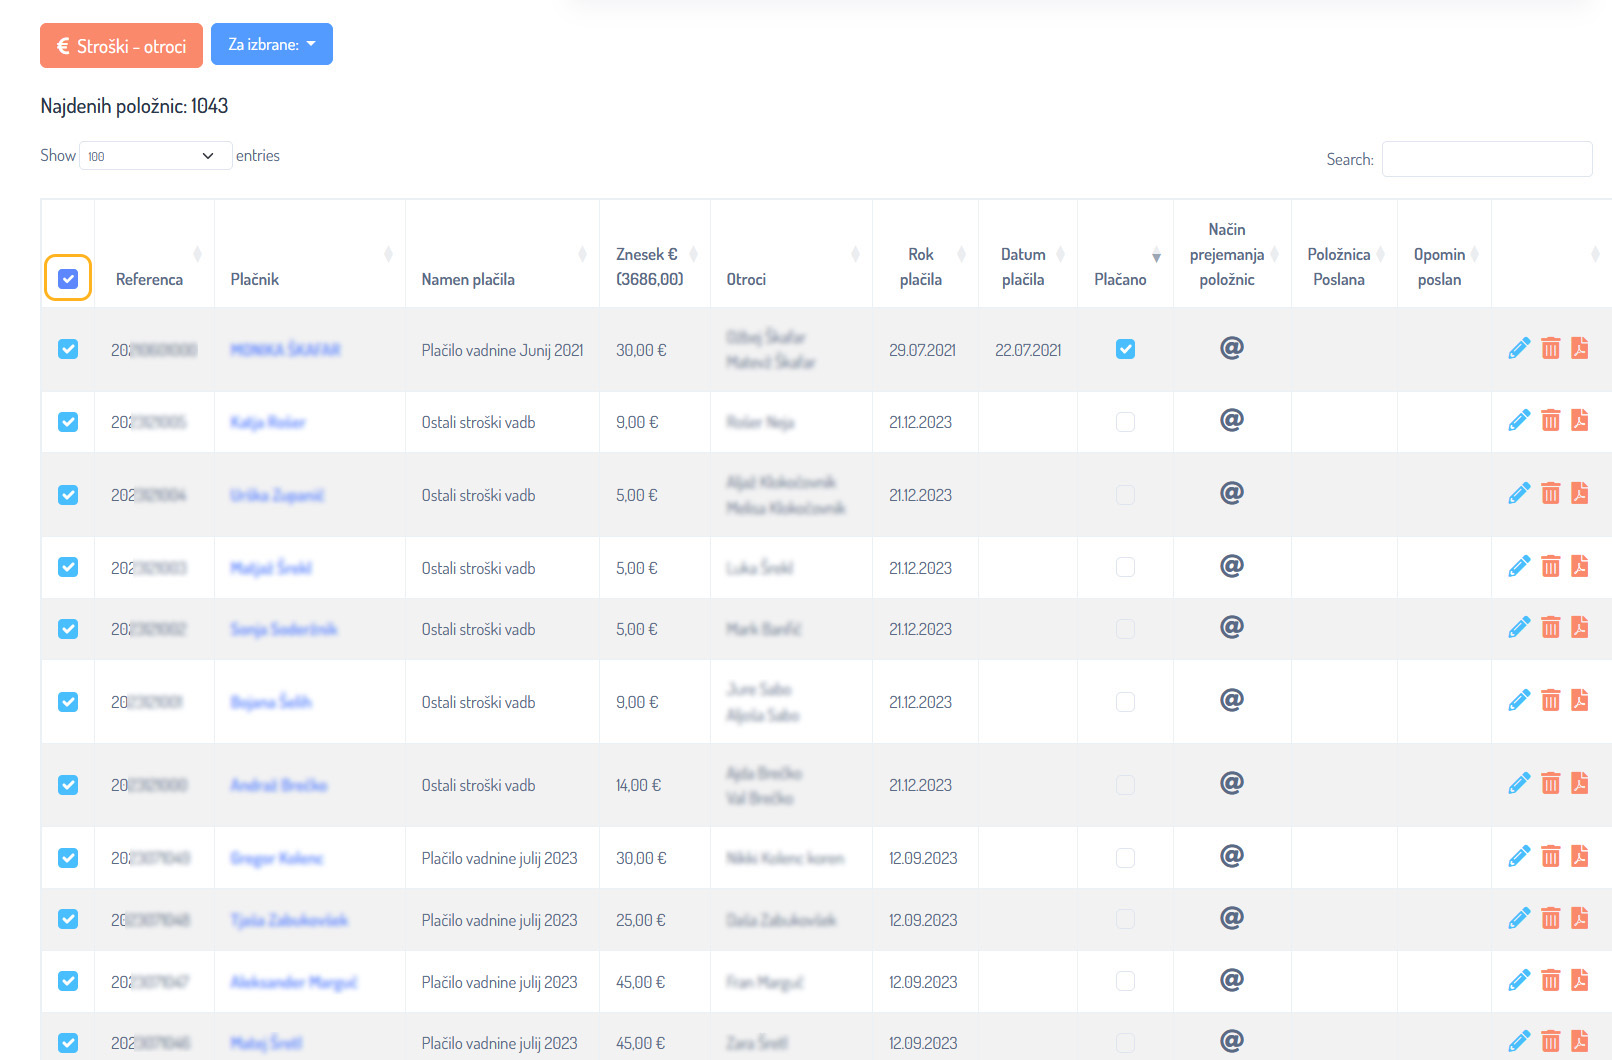Open the PDF icon for the 5,00 € row due 21.12.2023 with two children
1612x1060 pixels.
point(1579,493)
